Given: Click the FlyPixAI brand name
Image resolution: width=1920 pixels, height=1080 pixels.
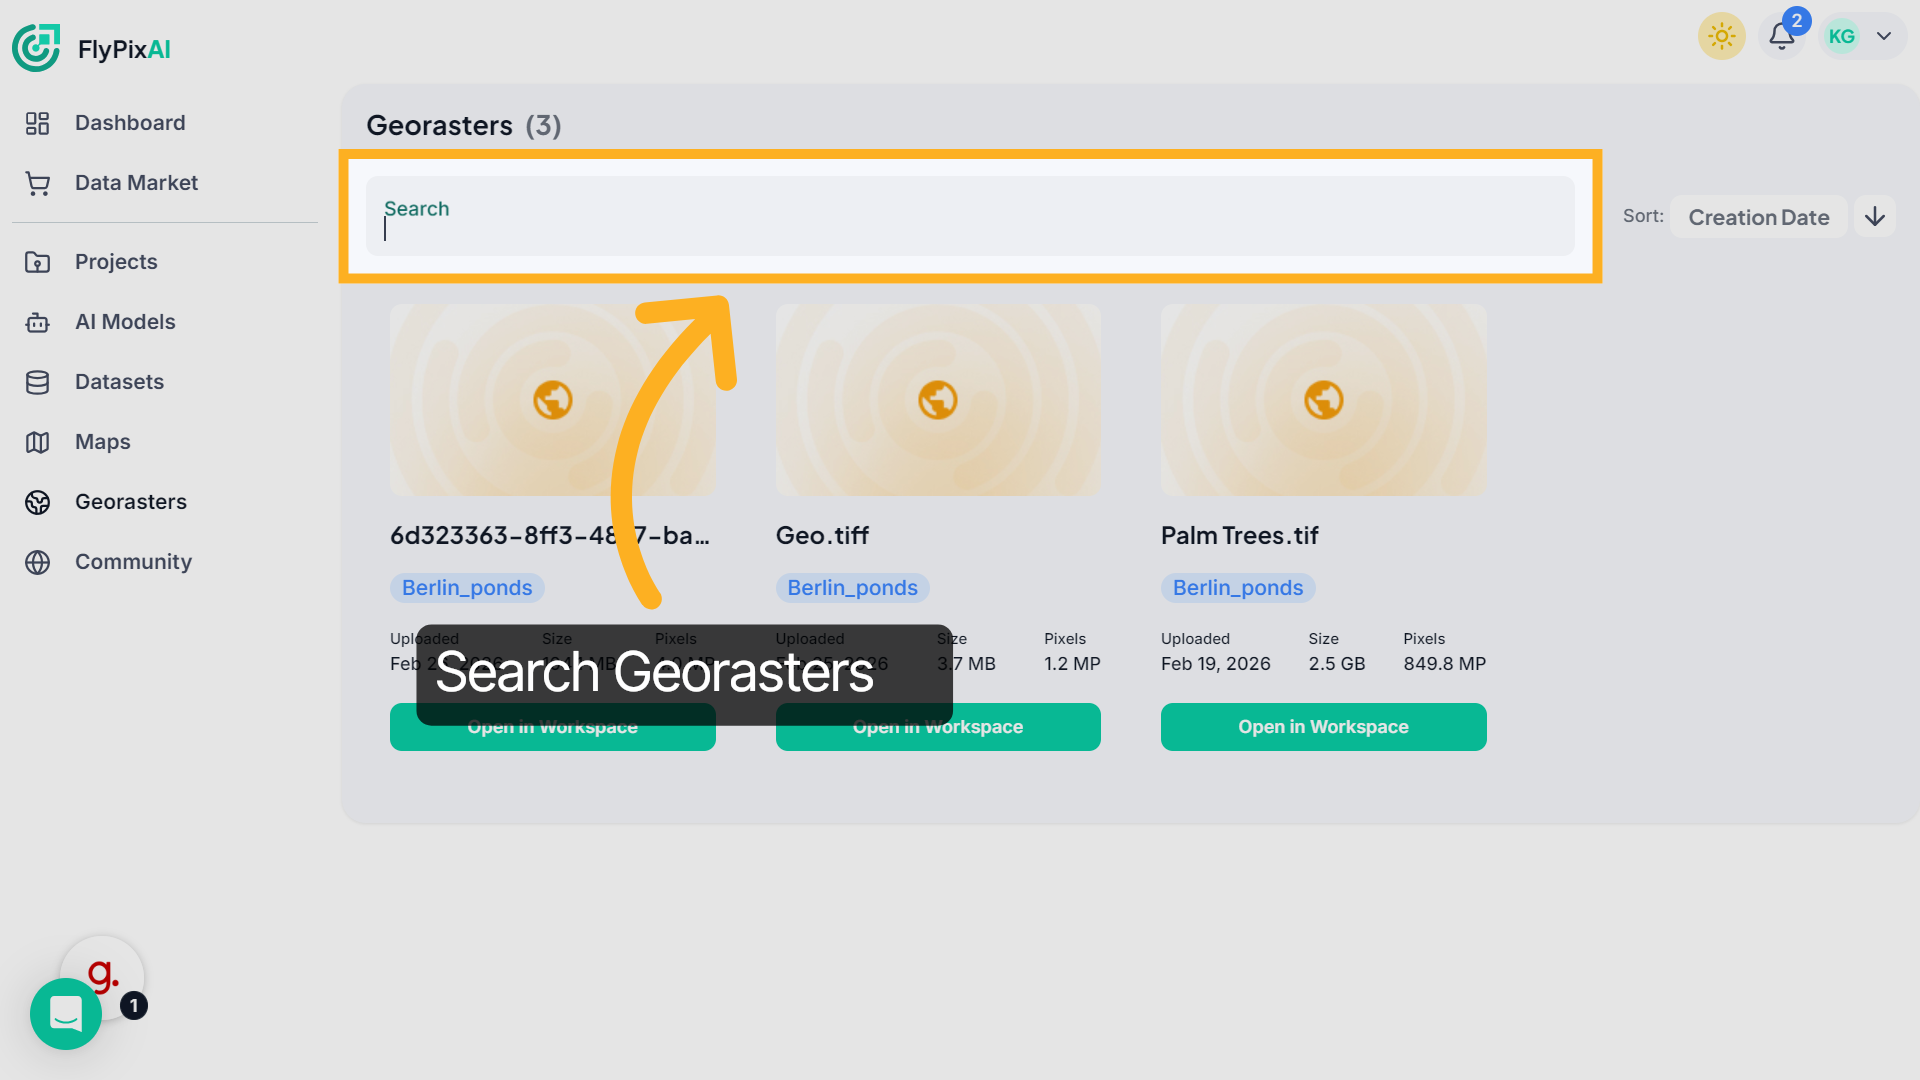Looking at the screenshot, I should click(124, 49).
